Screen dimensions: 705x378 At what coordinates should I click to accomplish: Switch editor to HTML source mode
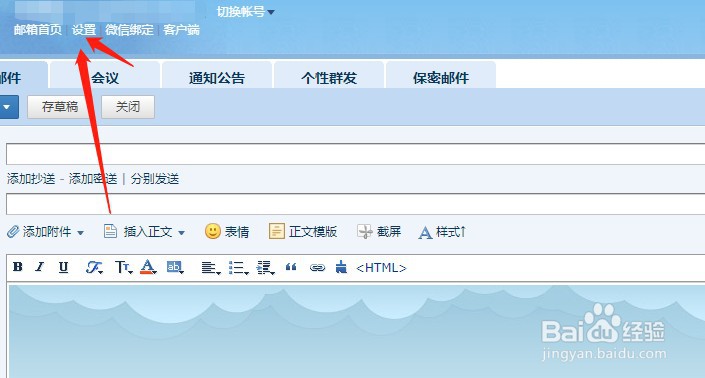click(x=381, y=268)
